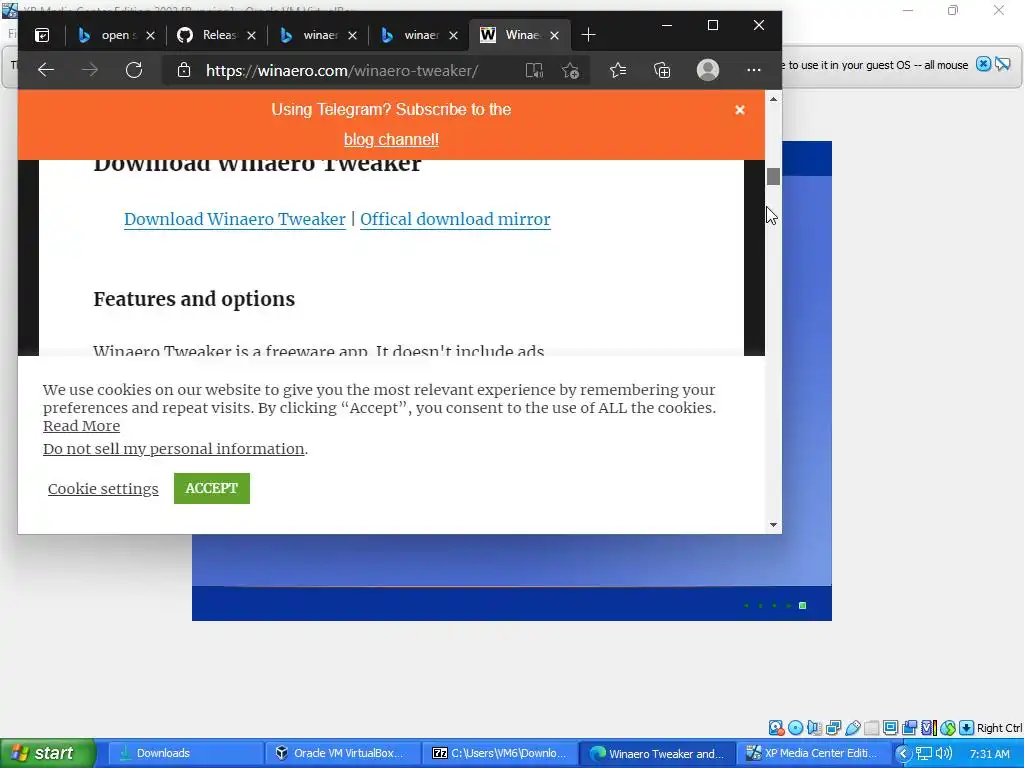Screen dimensions: 1024x768
Task: Open 'Cookie settings' link
Action: click(x=103, y=488)
